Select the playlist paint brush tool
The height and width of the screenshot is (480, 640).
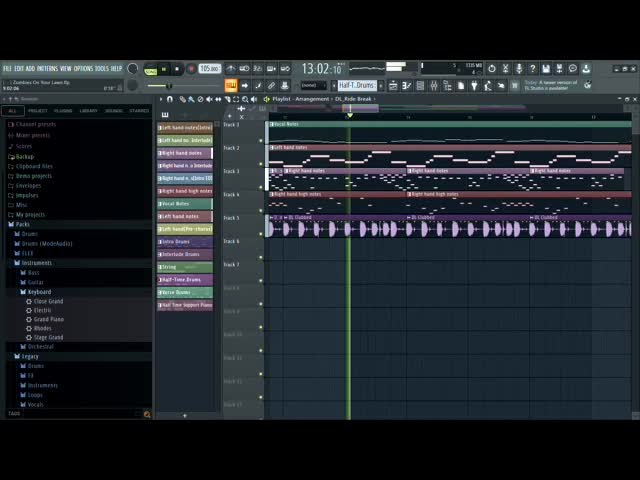(x=191, y=99)
